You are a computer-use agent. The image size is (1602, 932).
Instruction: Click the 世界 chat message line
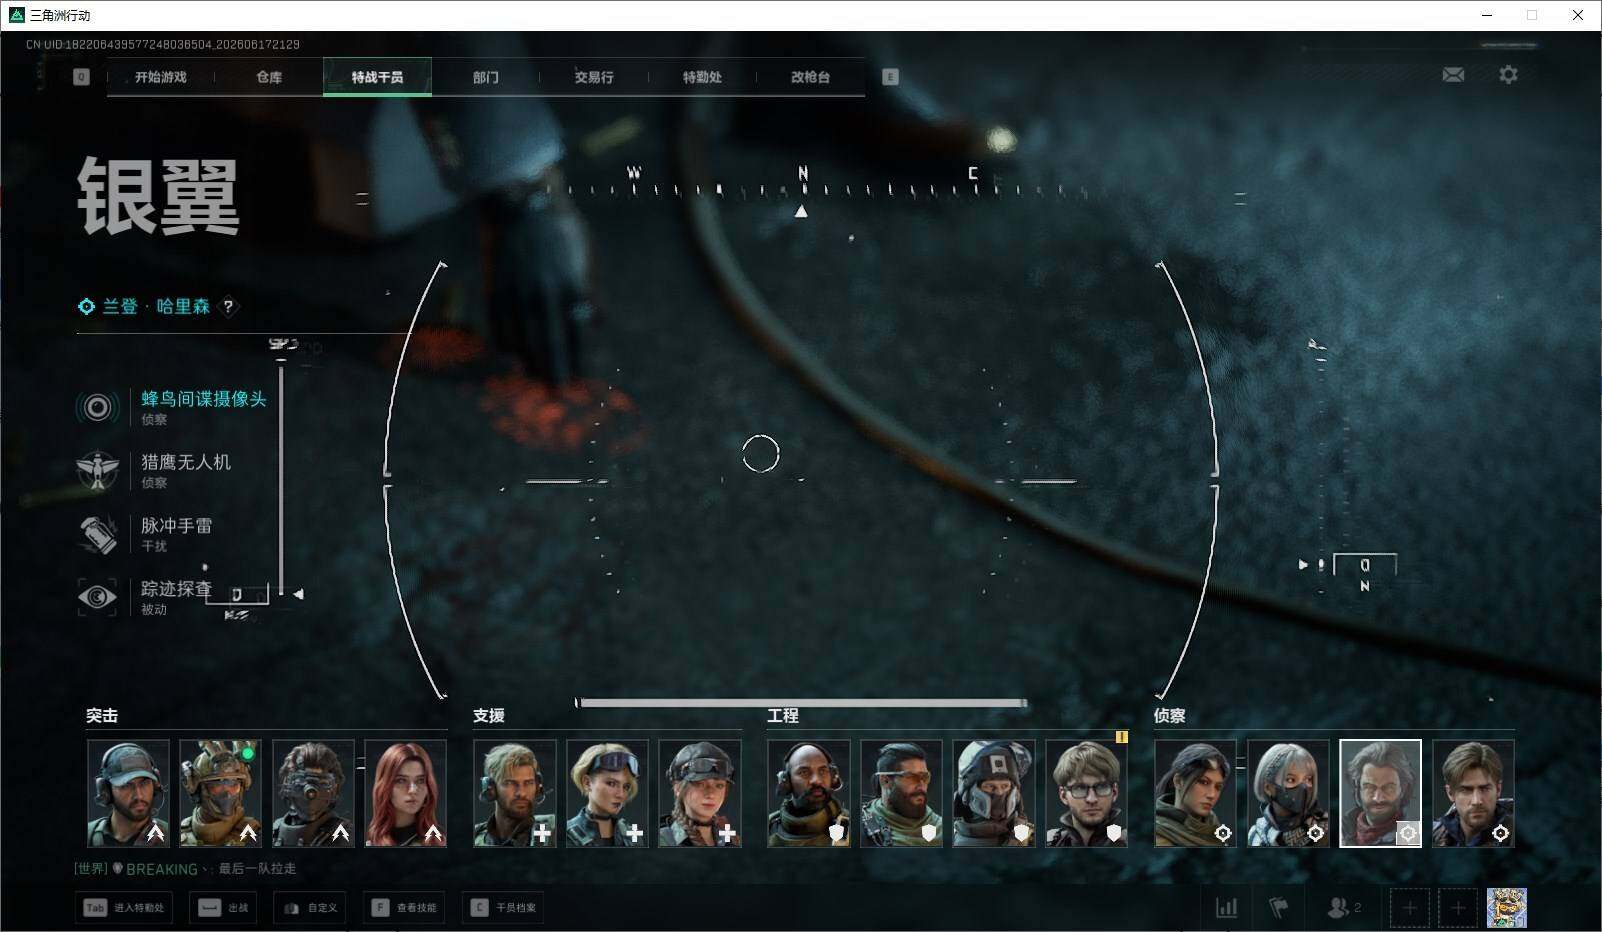click(186, 869)
